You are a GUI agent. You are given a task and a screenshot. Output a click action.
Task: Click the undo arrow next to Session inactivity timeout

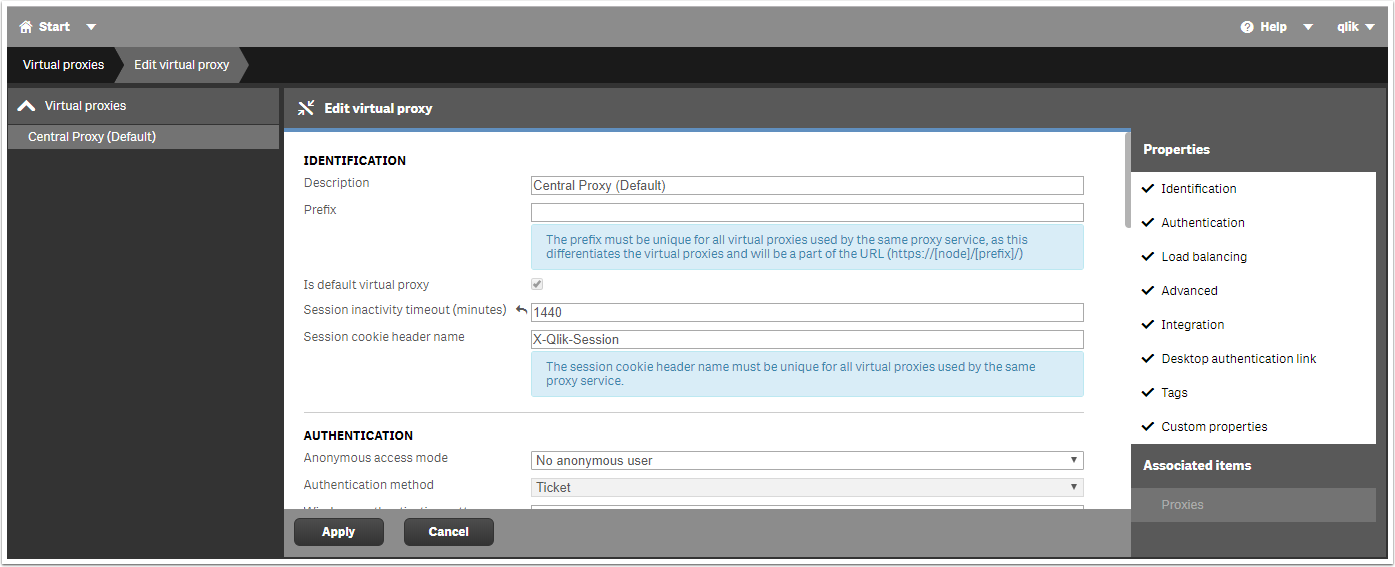[x=521, y=311]
